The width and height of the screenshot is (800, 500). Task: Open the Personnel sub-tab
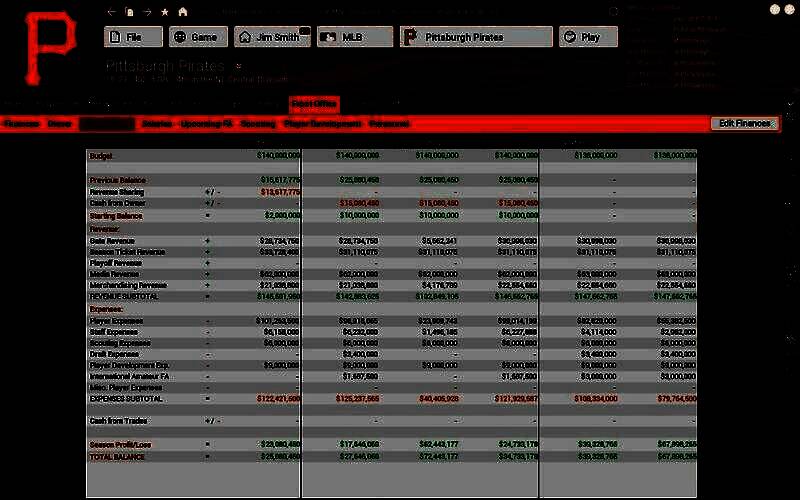[389, 124]
